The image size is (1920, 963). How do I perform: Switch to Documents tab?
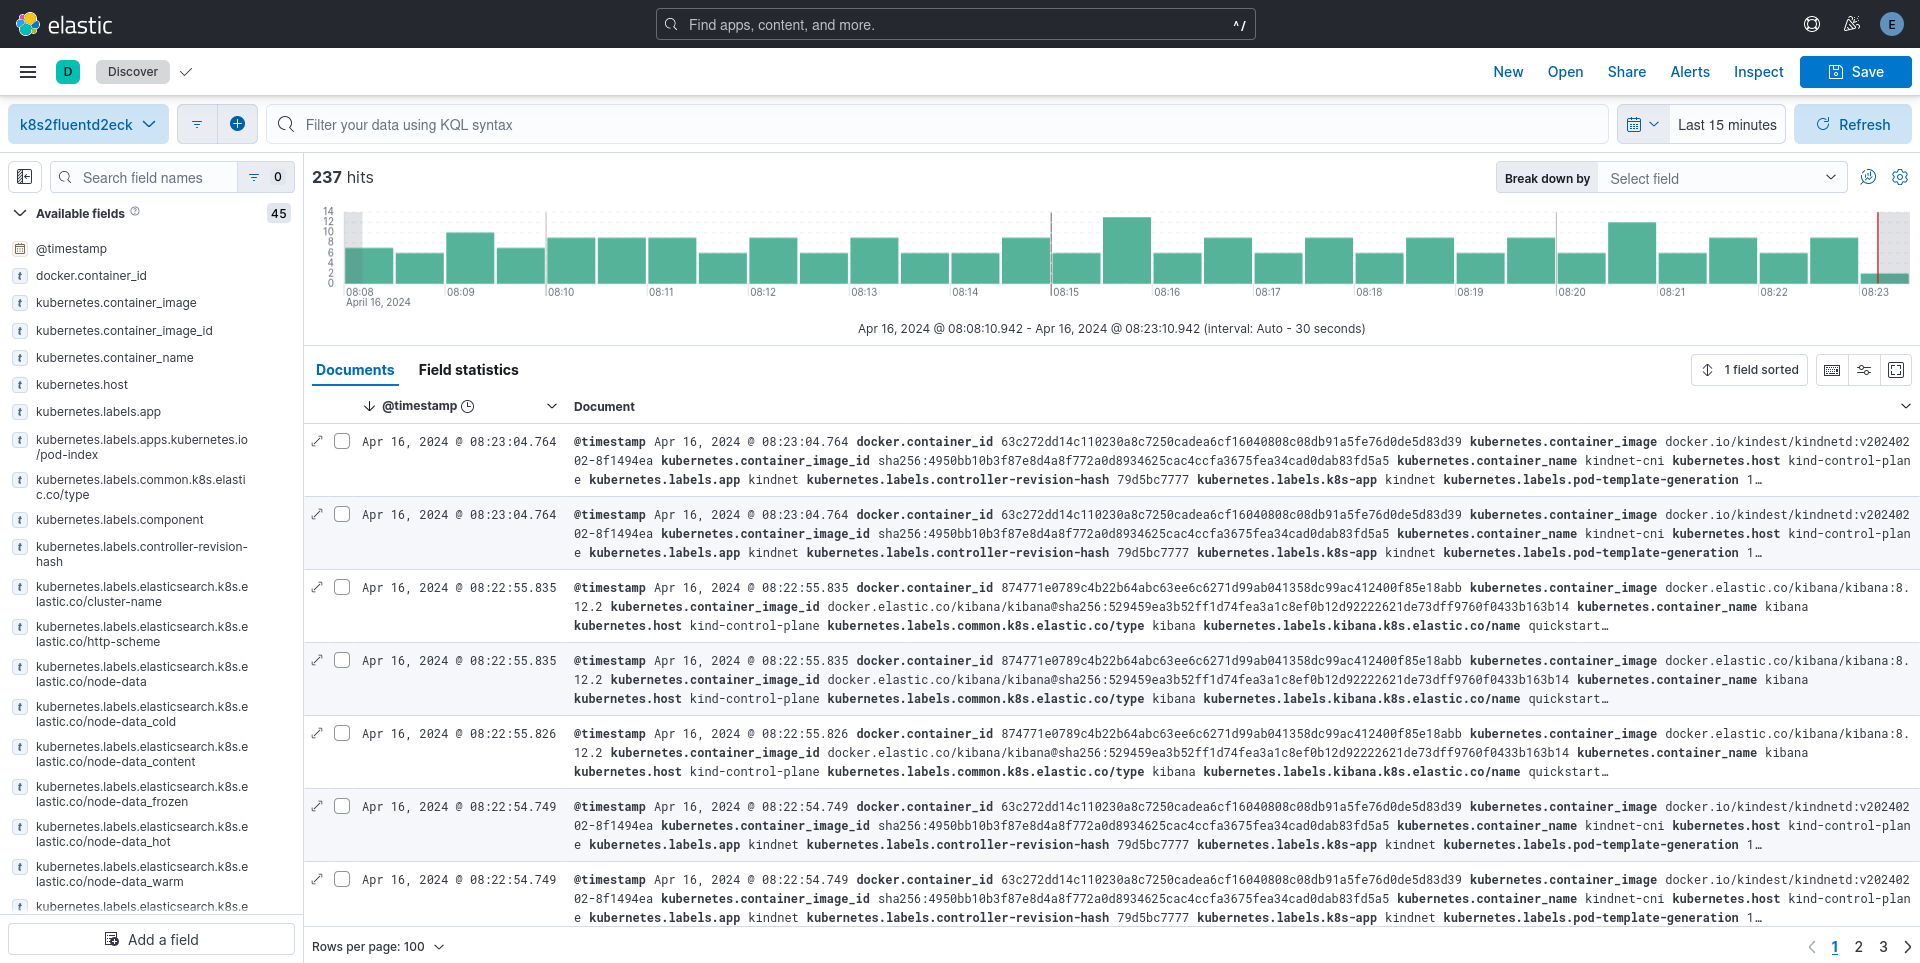[x=355, y=370]
